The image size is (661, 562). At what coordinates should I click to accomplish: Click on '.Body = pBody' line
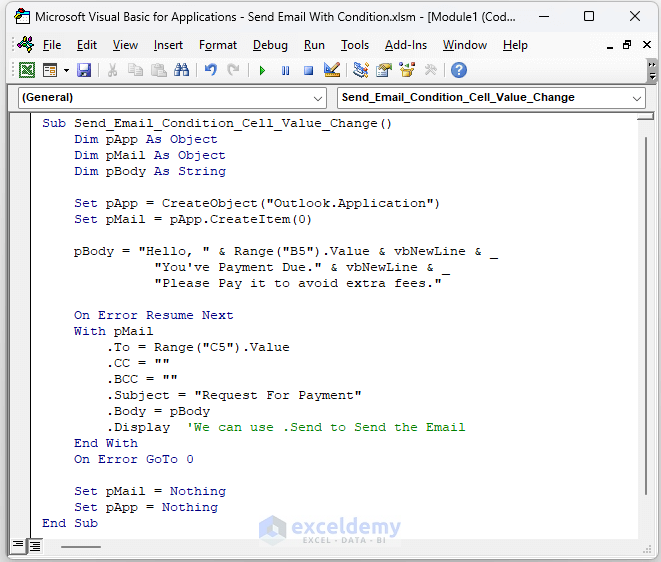coord(158,411)
